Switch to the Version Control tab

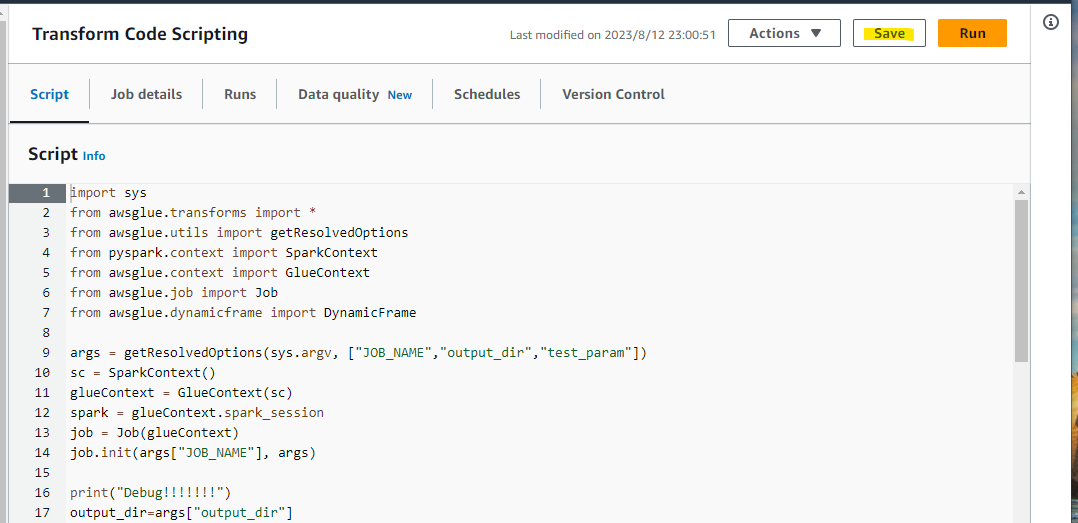613,94
